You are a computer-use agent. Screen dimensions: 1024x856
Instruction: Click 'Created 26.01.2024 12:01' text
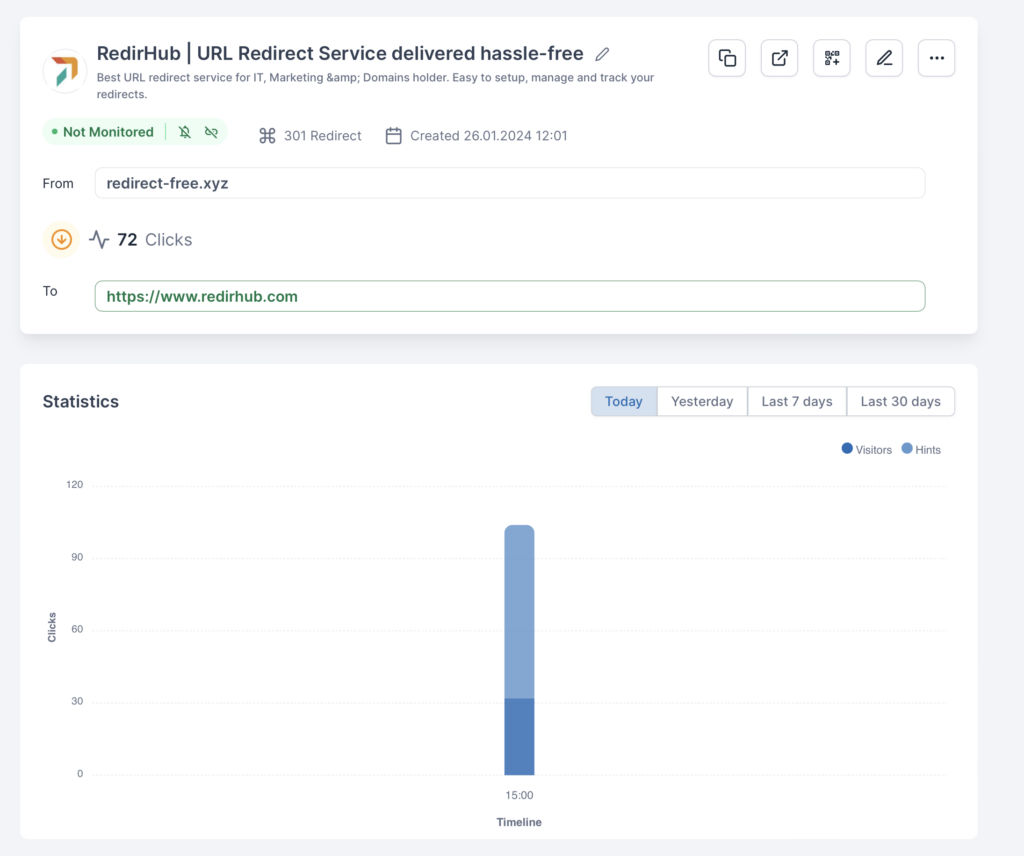tap(488, 136)
